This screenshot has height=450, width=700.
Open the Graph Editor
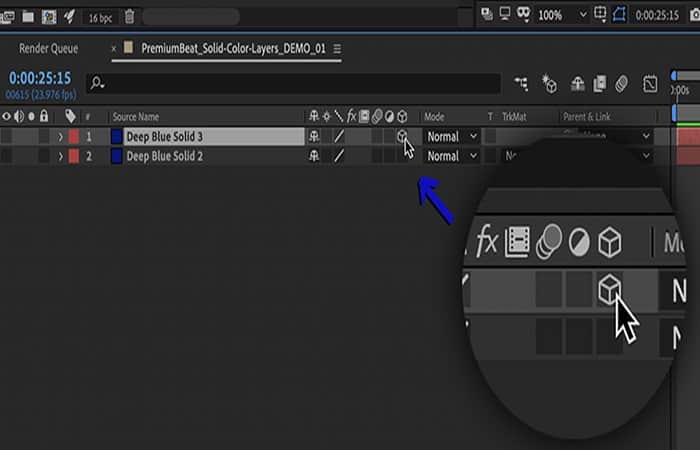click(x=650, y=83)
